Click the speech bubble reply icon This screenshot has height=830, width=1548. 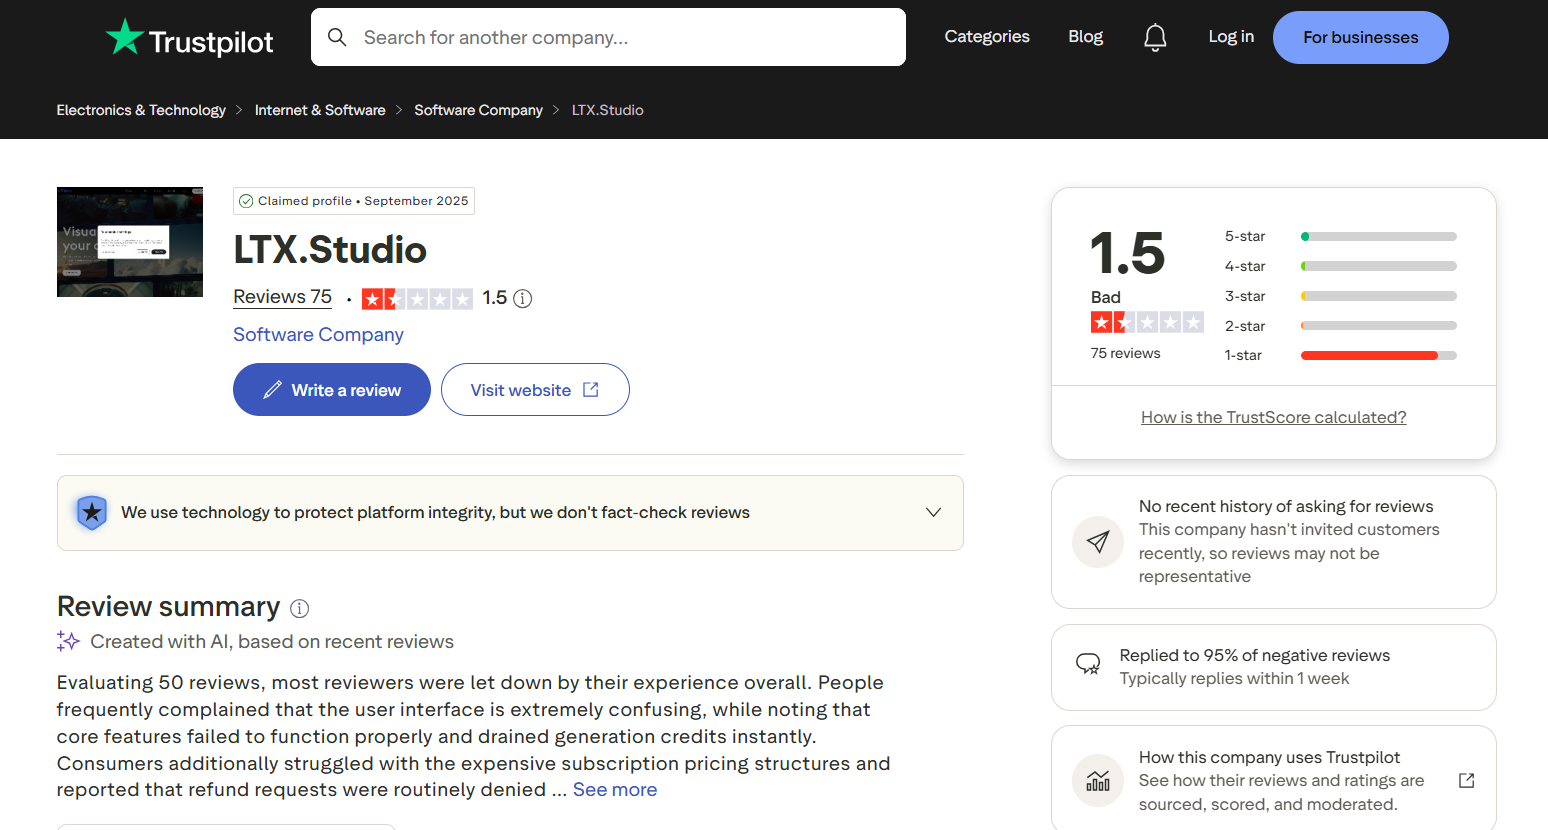point(1088,664)
